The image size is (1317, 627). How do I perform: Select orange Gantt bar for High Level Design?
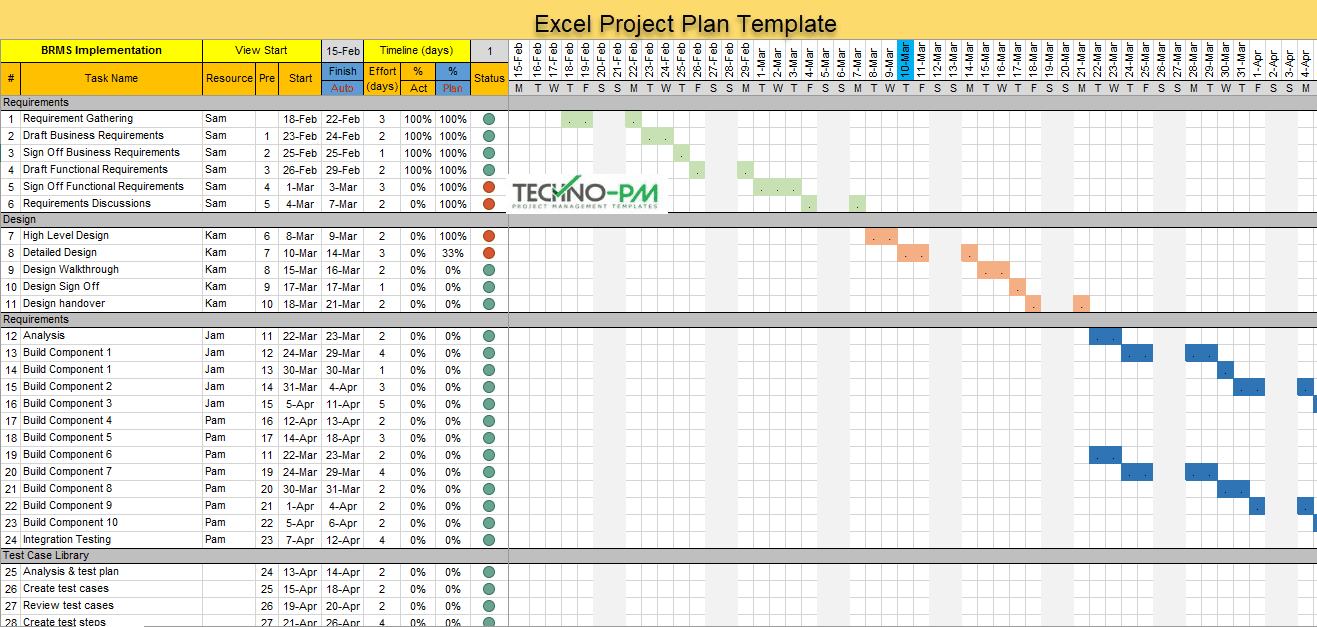(x=881, y=236)
